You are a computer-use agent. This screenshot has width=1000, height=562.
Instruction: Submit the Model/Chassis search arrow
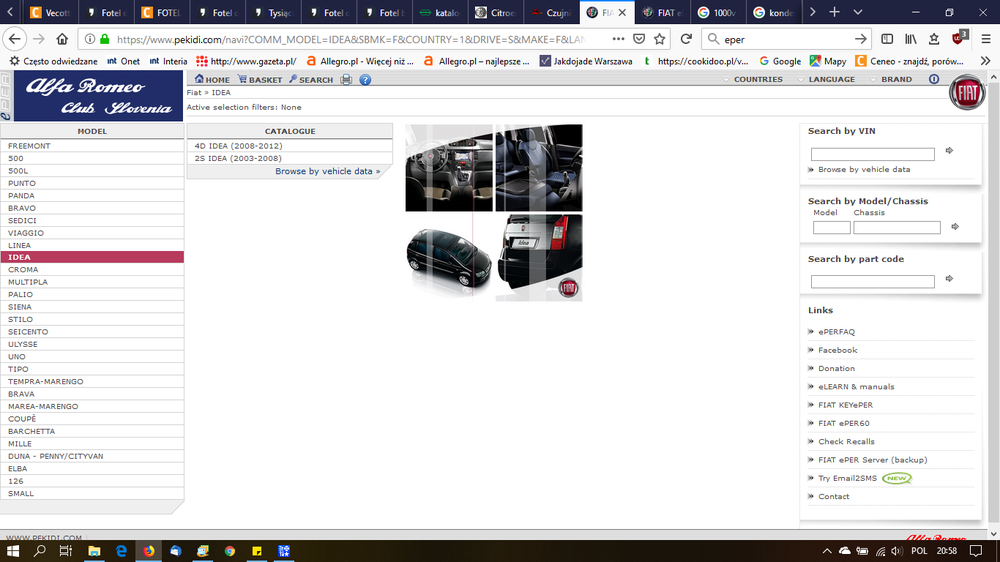pos(955,226)
